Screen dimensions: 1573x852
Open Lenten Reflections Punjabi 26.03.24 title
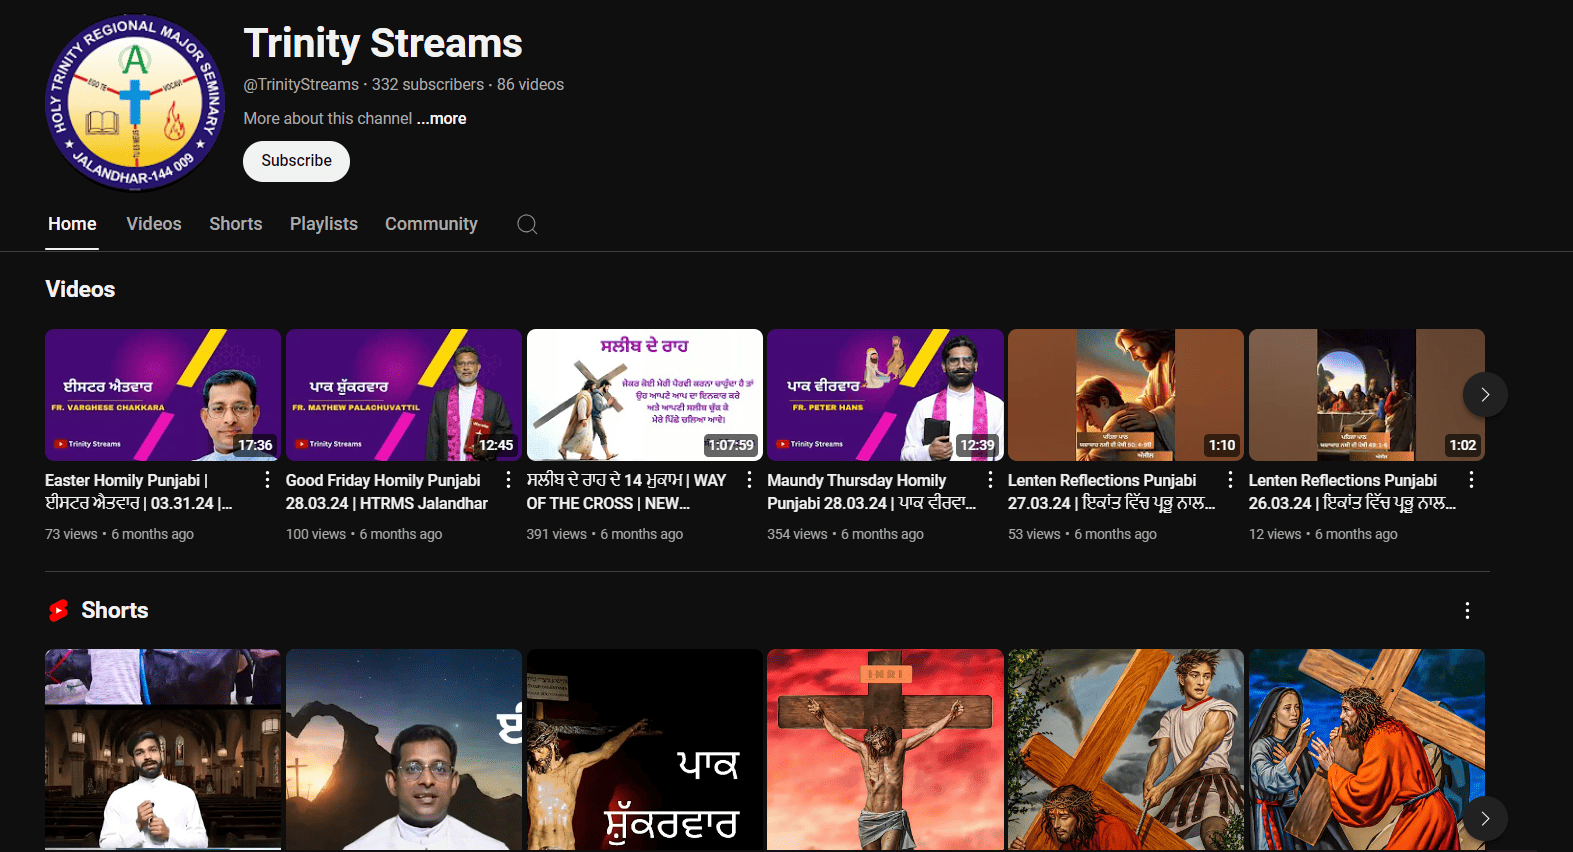(1352, 492)
